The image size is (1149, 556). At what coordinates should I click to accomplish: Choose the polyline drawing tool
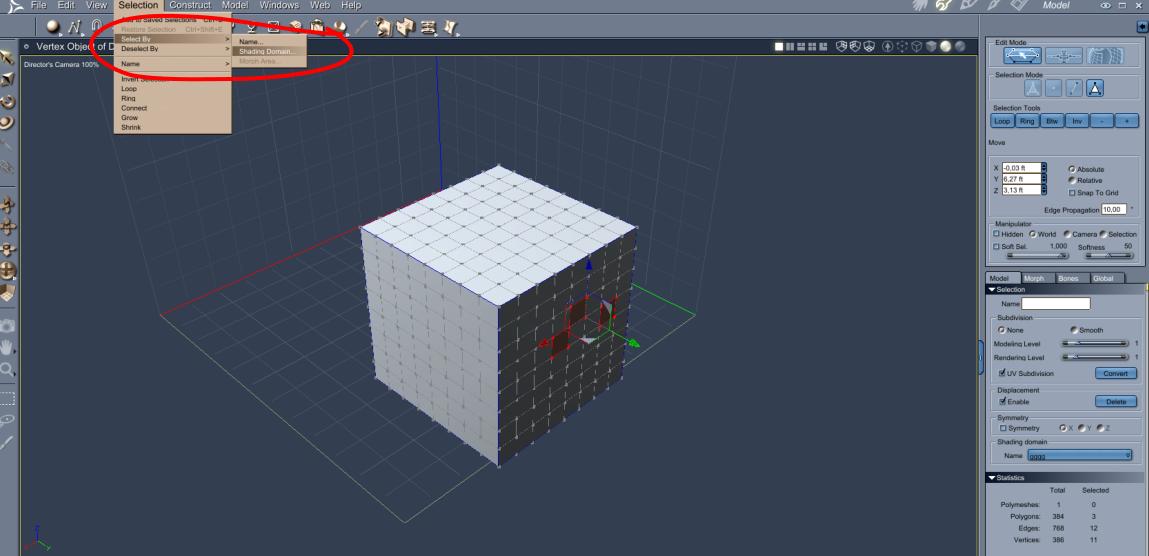(75, 28)
